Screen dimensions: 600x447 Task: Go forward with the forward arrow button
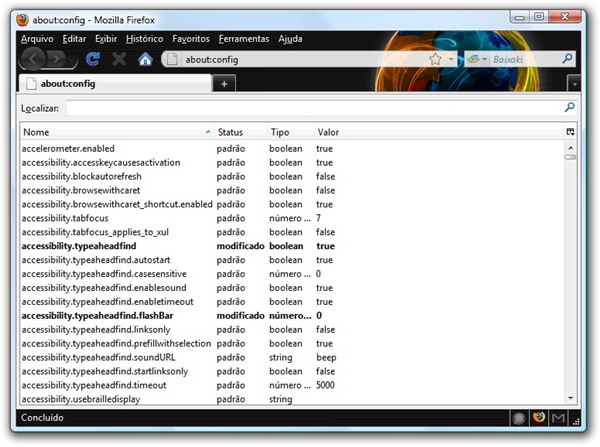click(57, 59)
